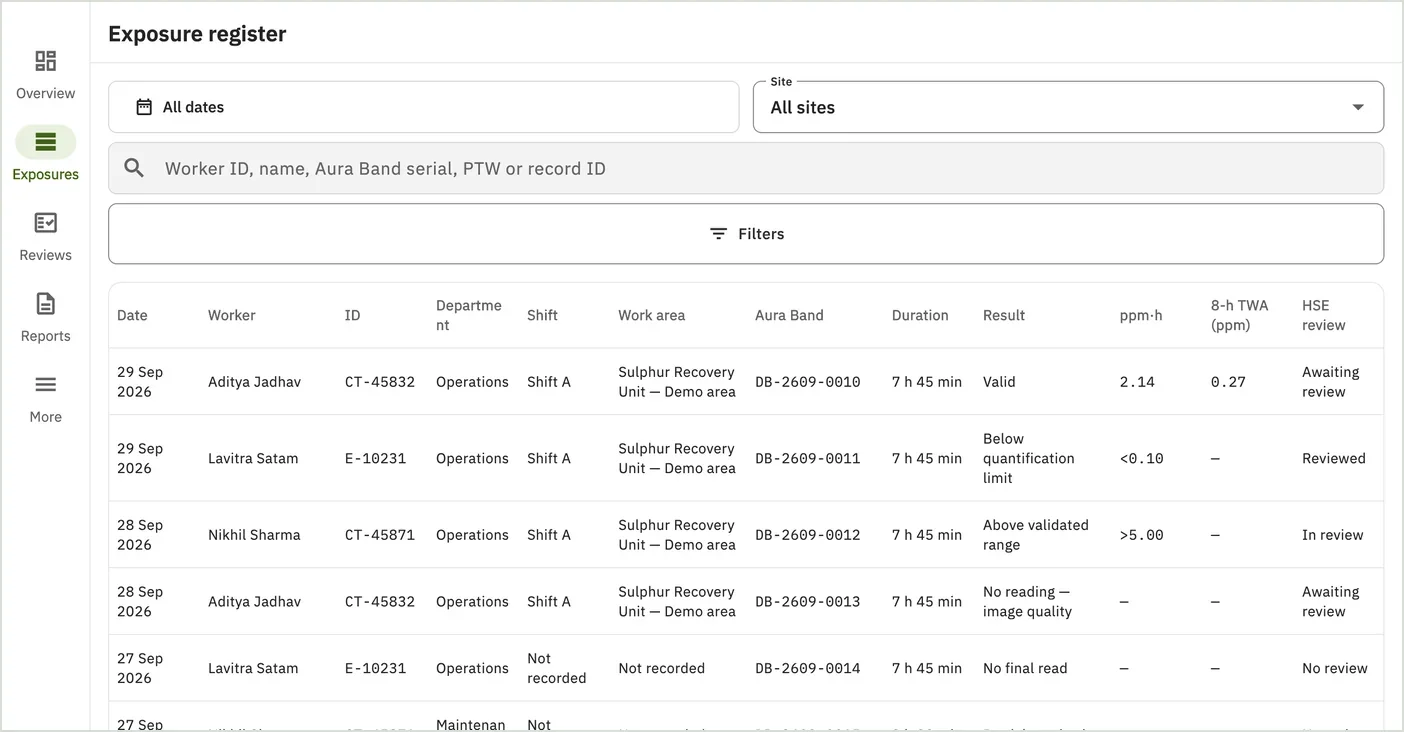1404x732 pixels.
Task: Open the Overview dashboard icon
Action: pos(45,61)
